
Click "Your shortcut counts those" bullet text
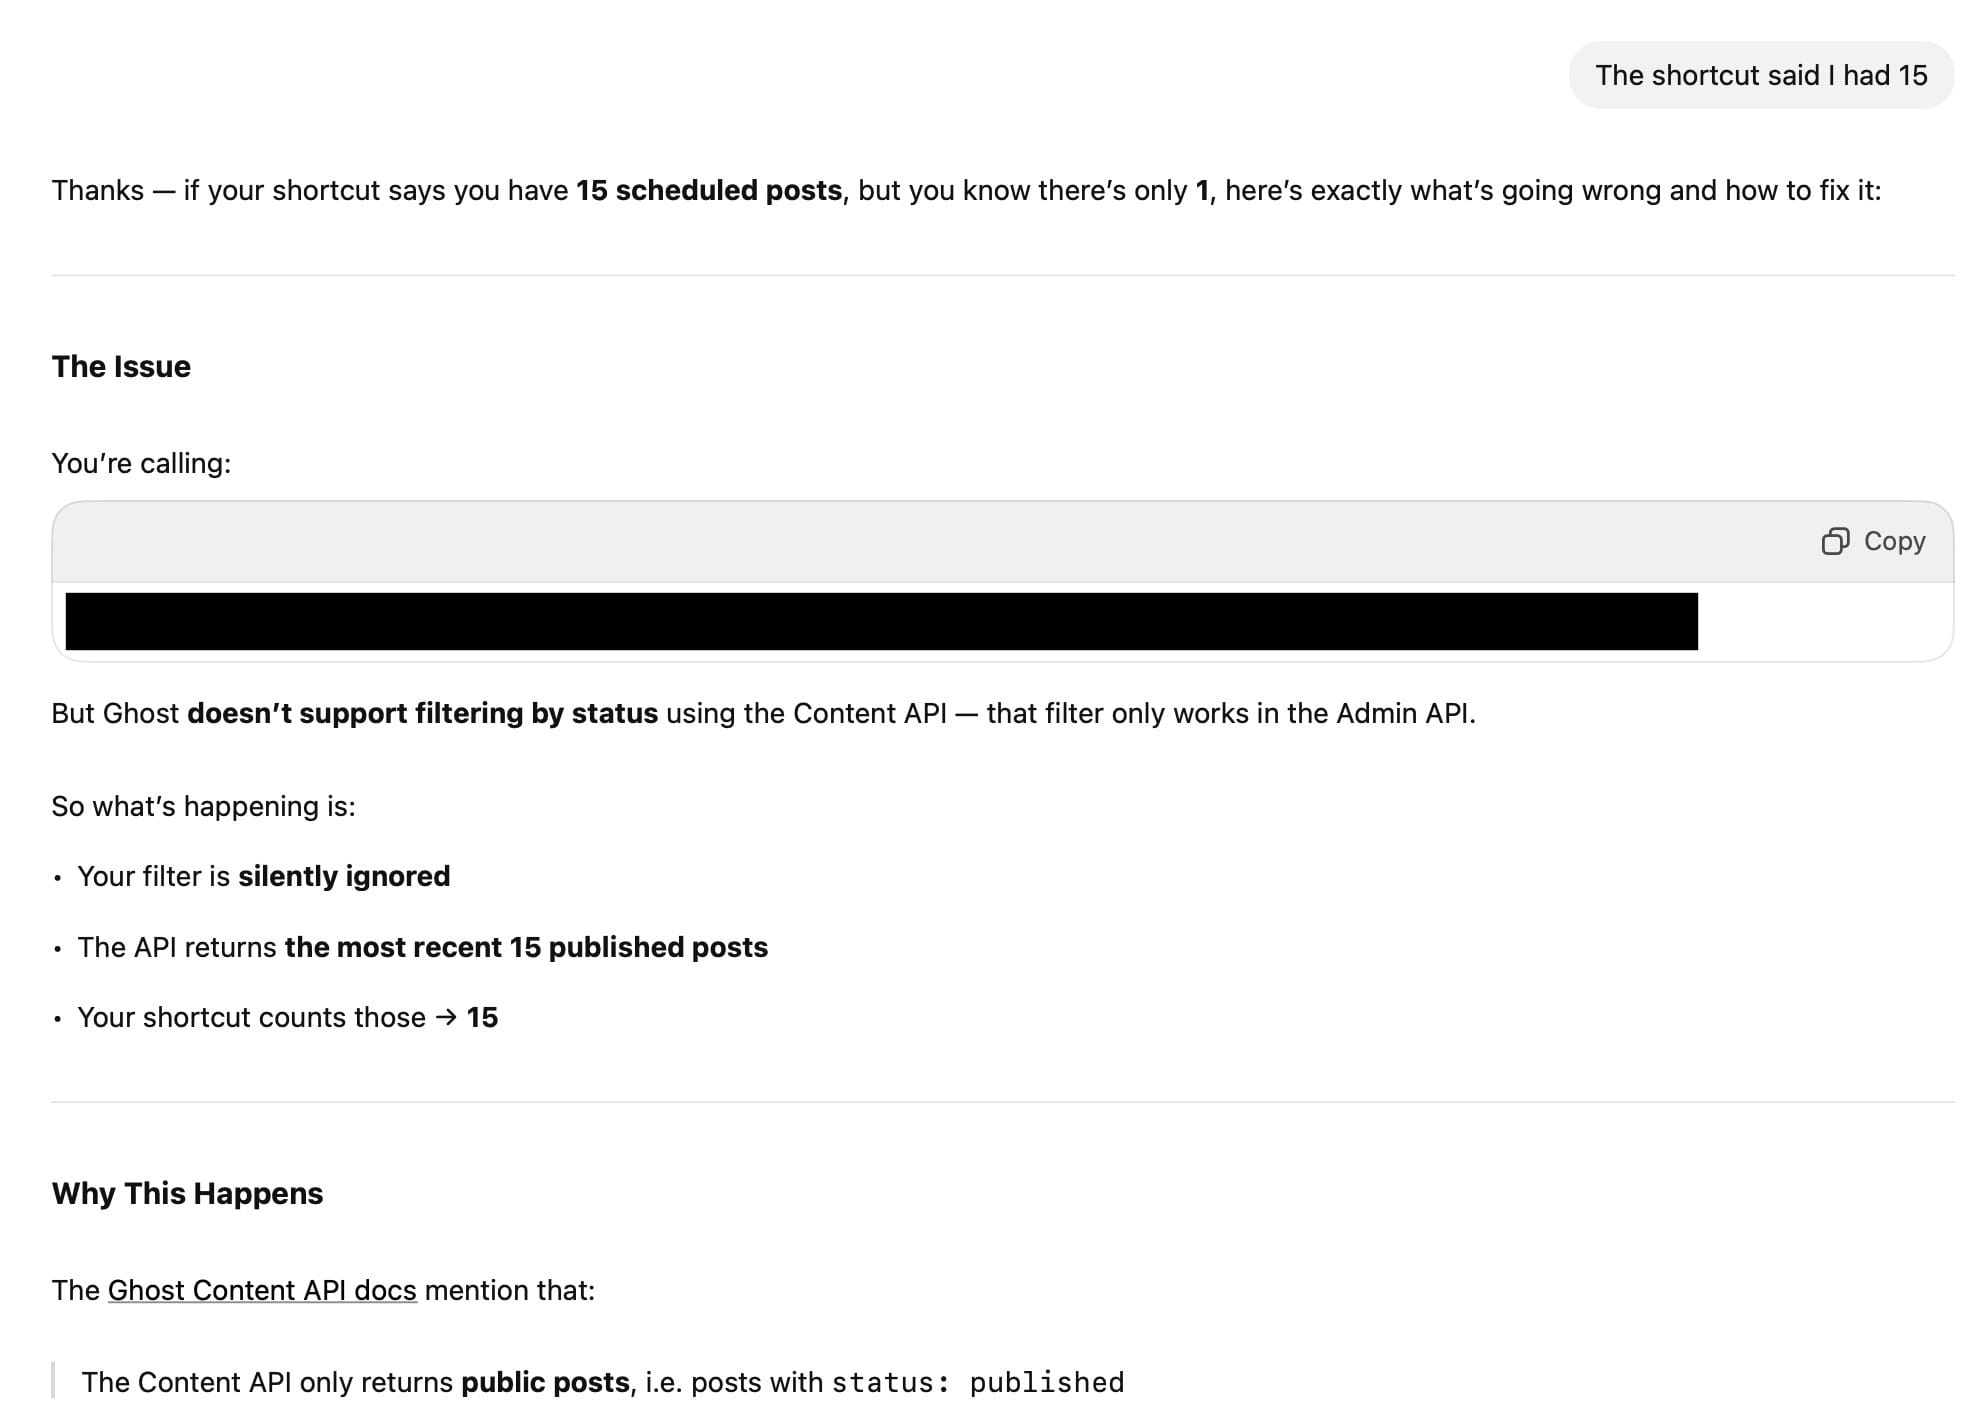coord(251,1017)
